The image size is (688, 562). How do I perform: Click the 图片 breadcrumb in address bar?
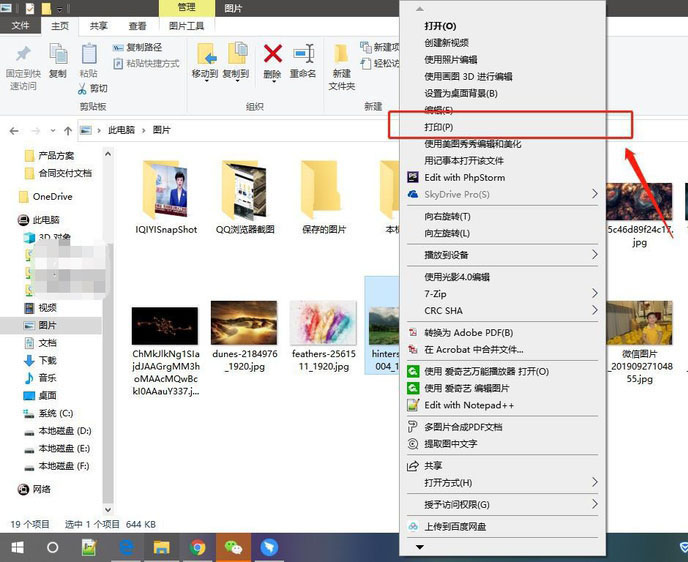[161, 130]
